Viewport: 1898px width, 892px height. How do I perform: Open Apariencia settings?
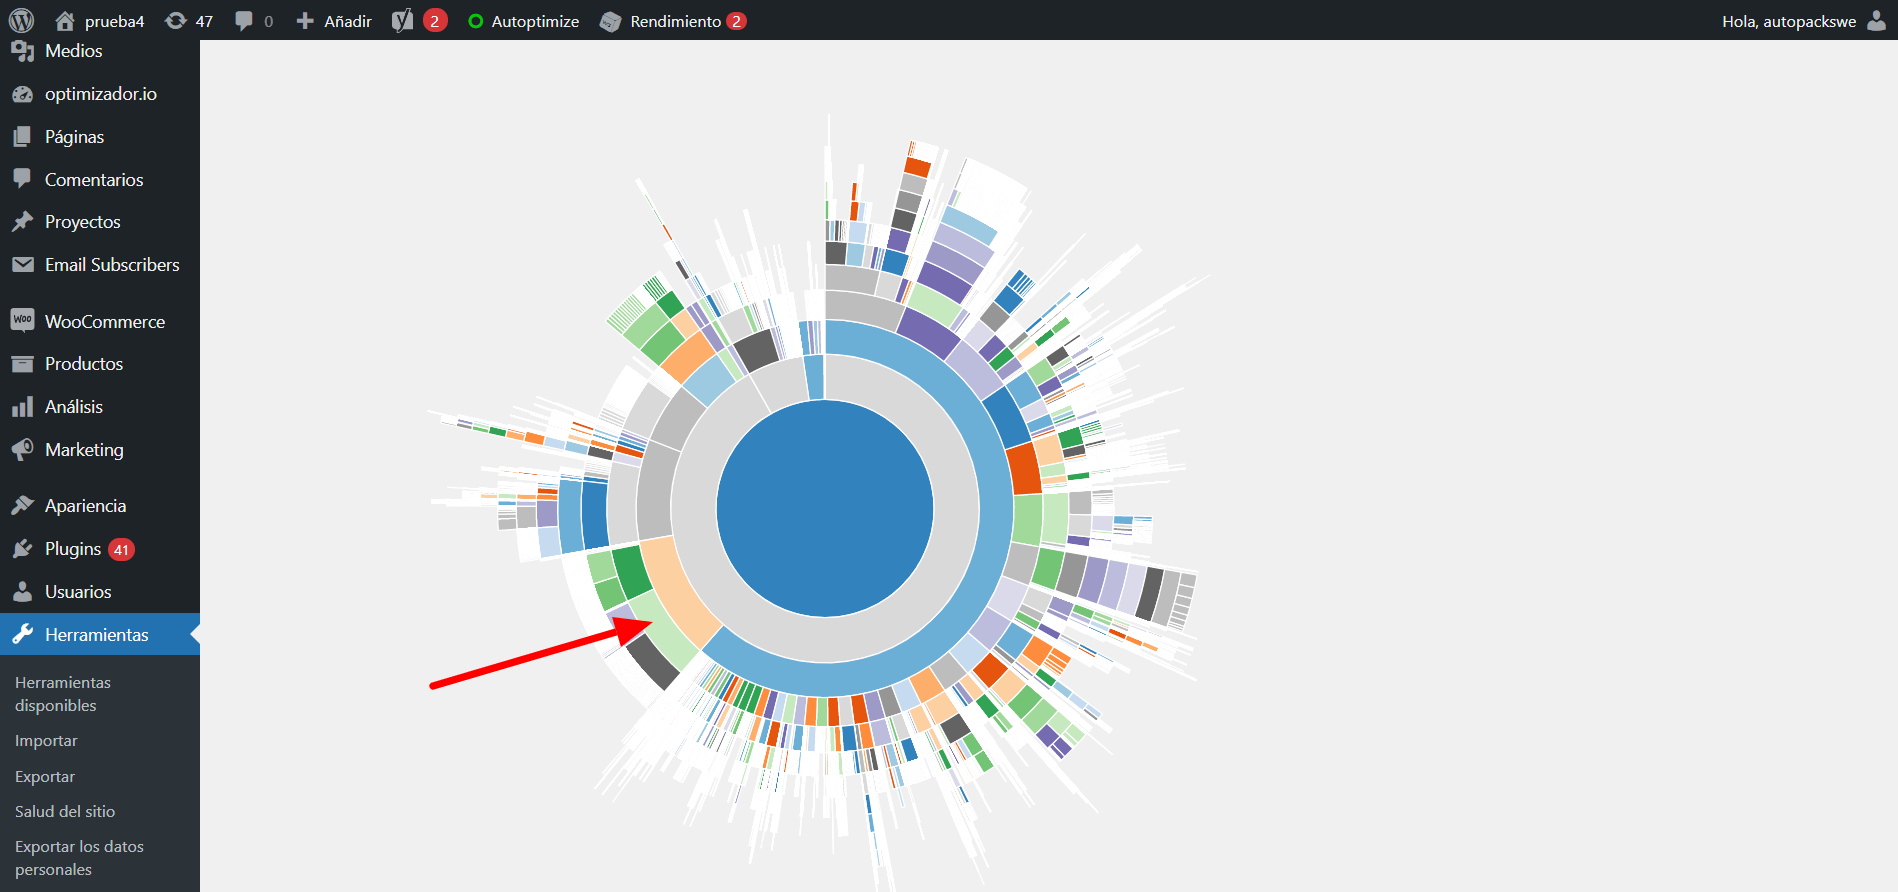pos(86,506)
